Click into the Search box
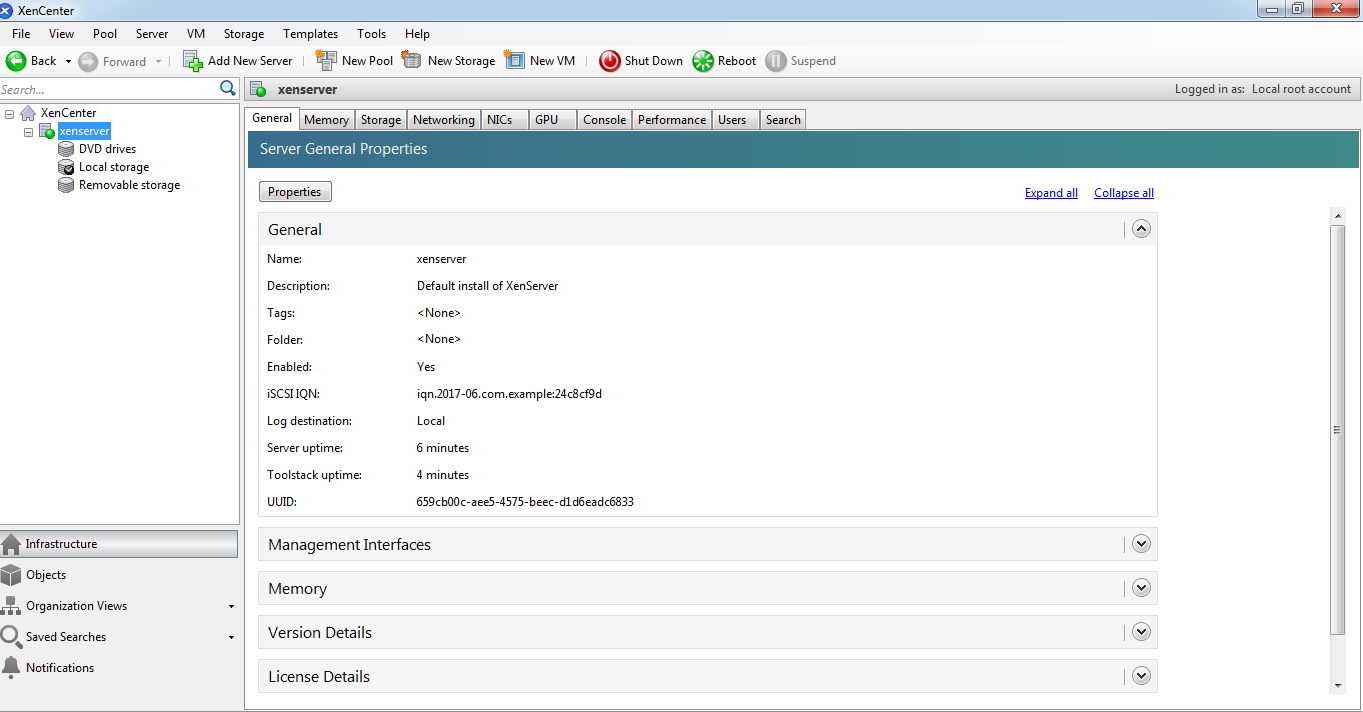The height and width of the screenshot is (712, 1363). click(109, 89)
